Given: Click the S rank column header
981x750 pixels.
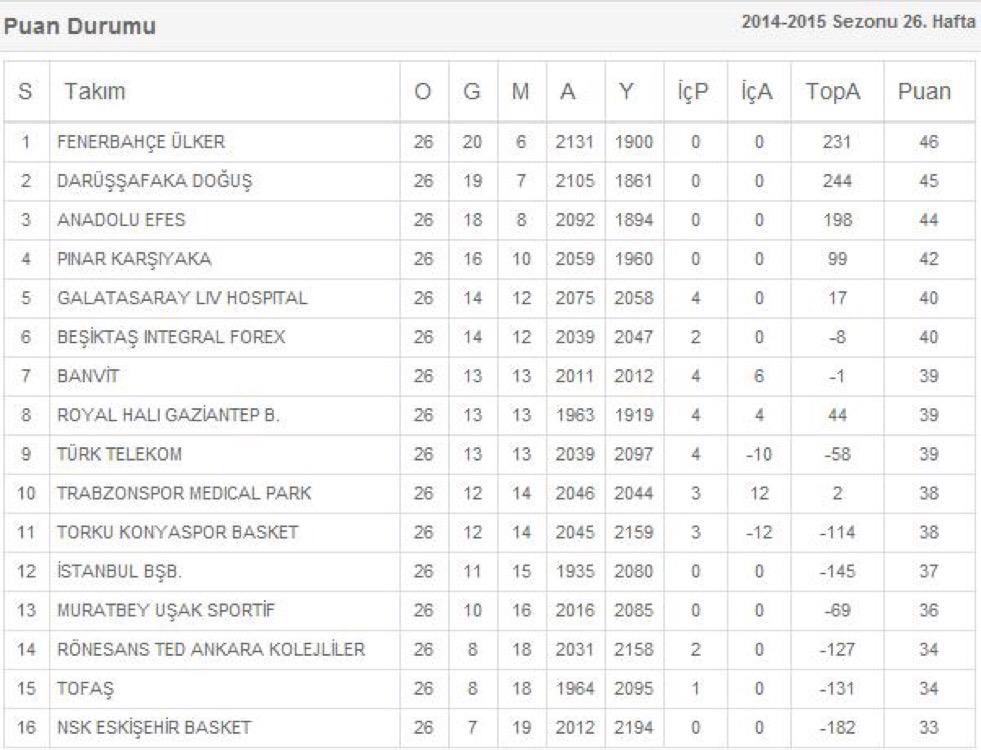Looking at the screenshot, I should tap(24, 92).
